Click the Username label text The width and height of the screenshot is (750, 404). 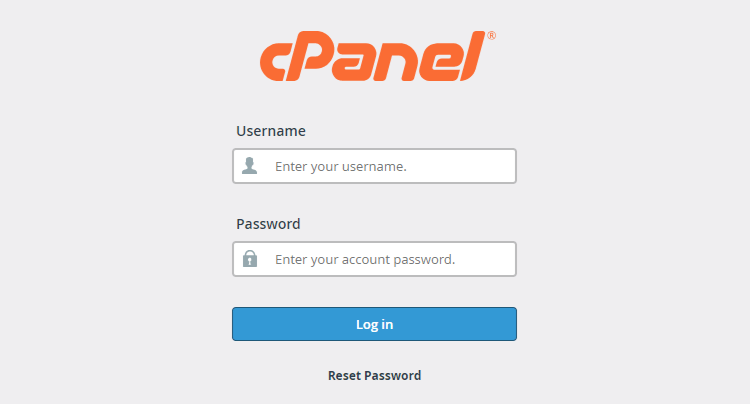(x=271, y=131)
